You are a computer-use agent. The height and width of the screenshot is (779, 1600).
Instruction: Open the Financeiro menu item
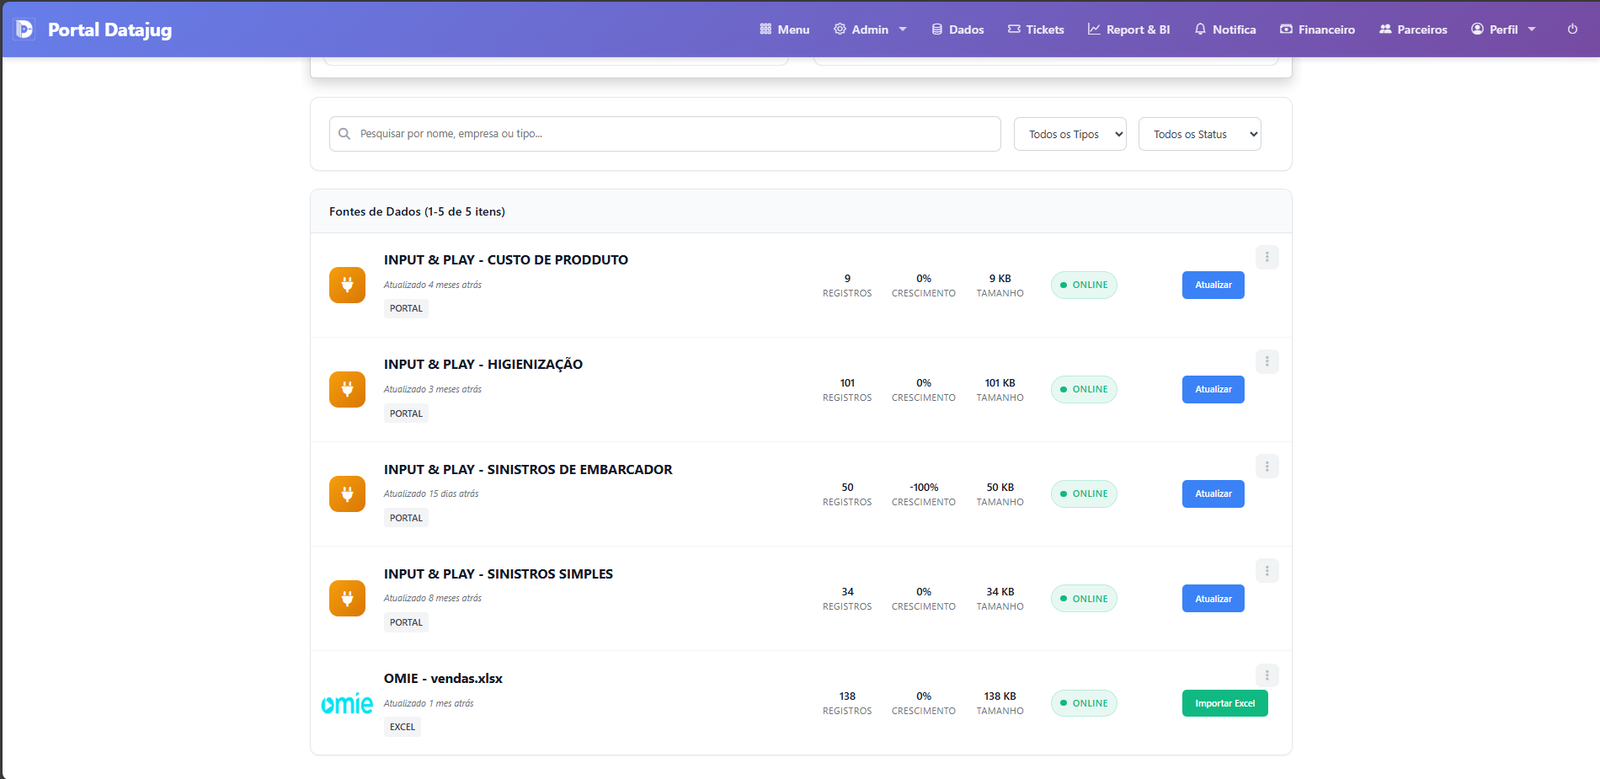(1317, 30)
